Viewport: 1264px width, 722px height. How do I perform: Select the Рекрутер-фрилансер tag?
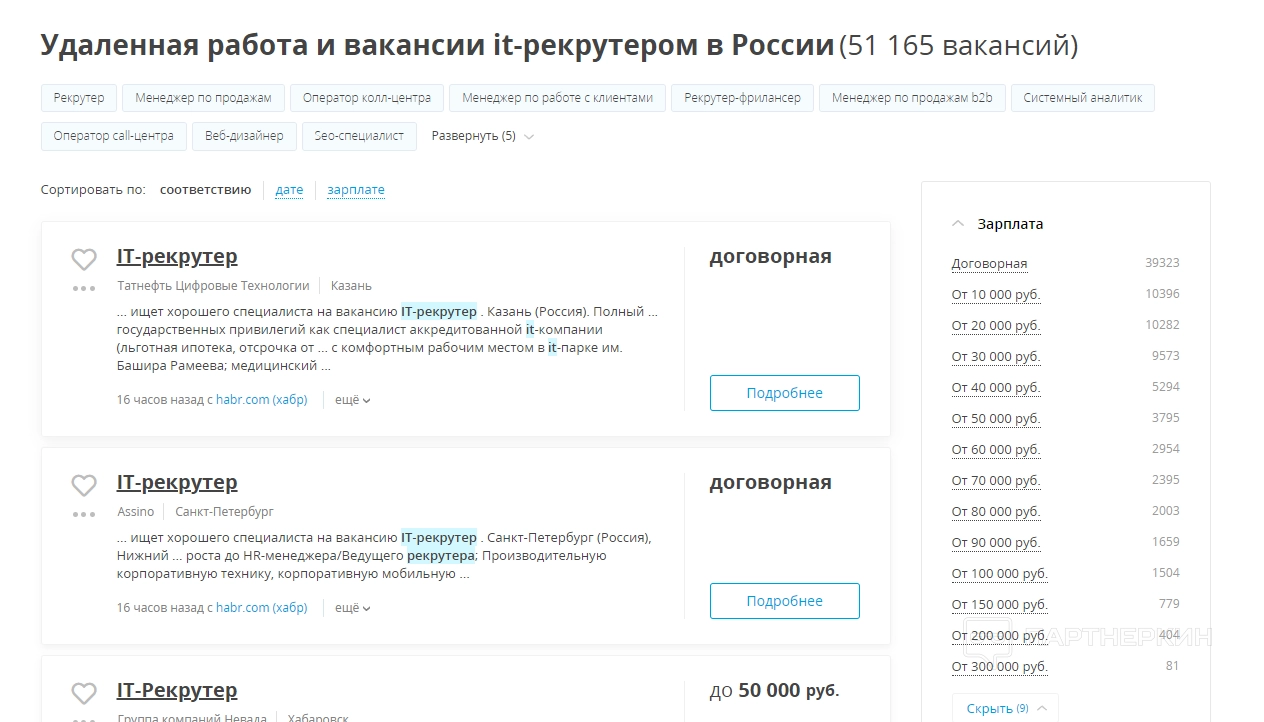pyautogui.click(x=742, y=98)
